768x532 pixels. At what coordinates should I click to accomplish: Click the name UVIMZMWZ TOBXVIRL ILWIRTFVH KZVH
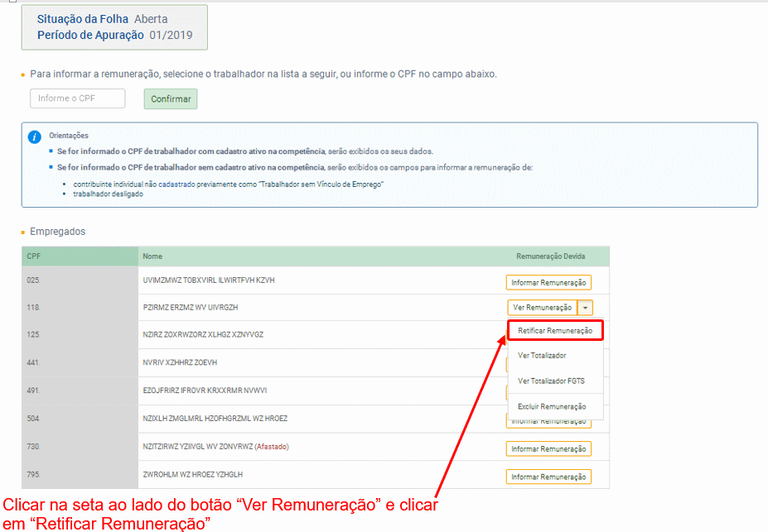coord(209,280)
